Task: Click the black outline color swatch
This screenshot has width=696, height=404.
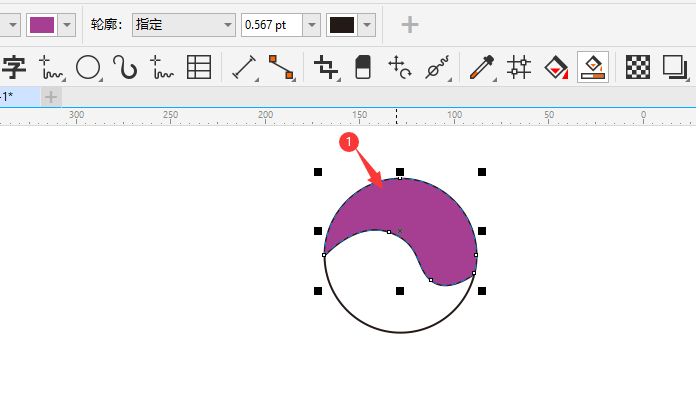Action: click(342, 25)
